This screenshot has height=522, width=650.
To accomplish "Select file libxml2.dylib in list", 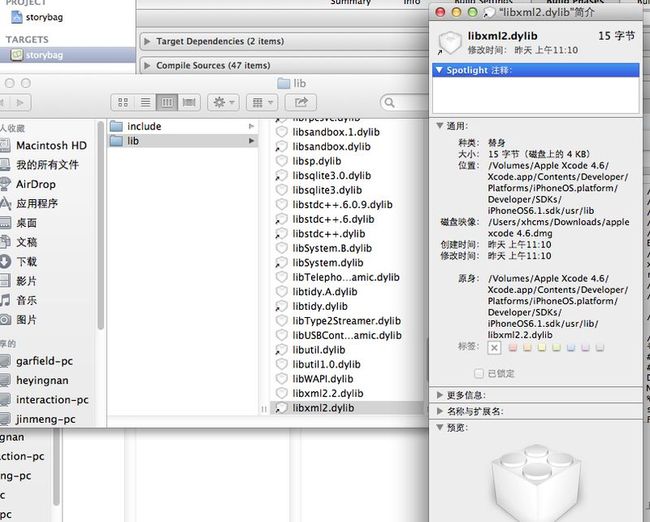I will [x=347, y=408].
